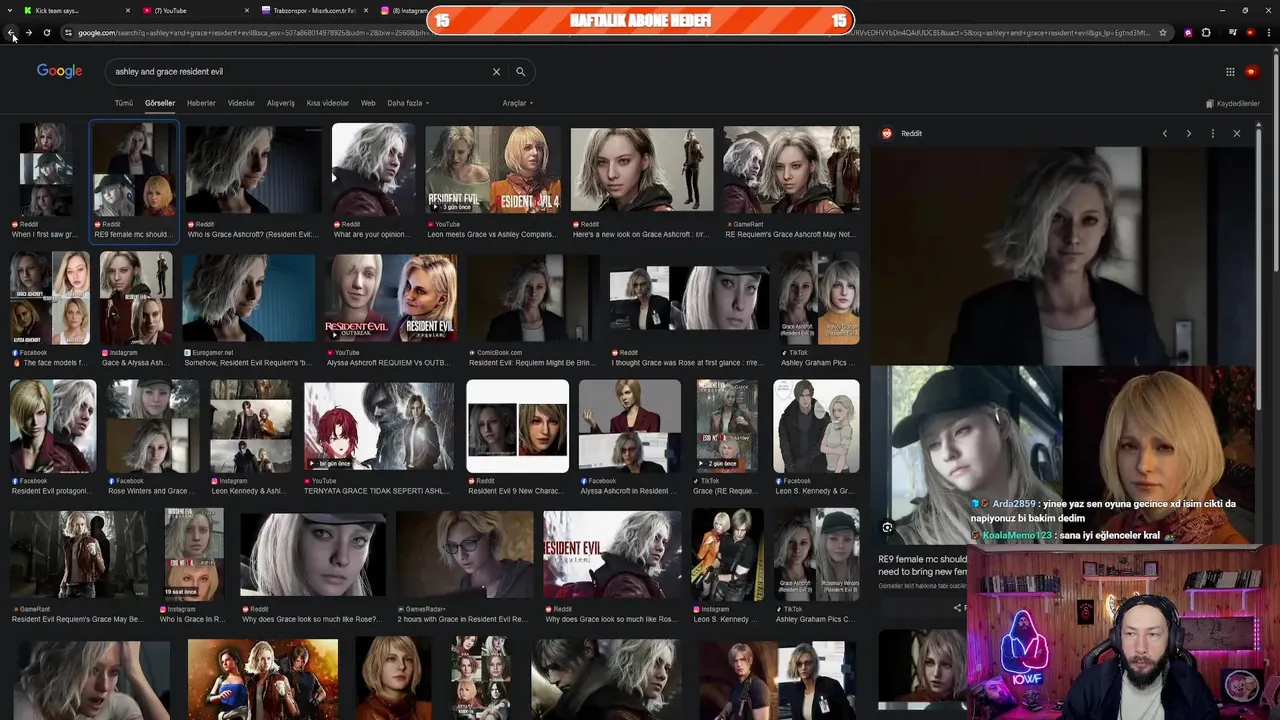Clear the search box with X icon
1280x720 pixels.
496,72
